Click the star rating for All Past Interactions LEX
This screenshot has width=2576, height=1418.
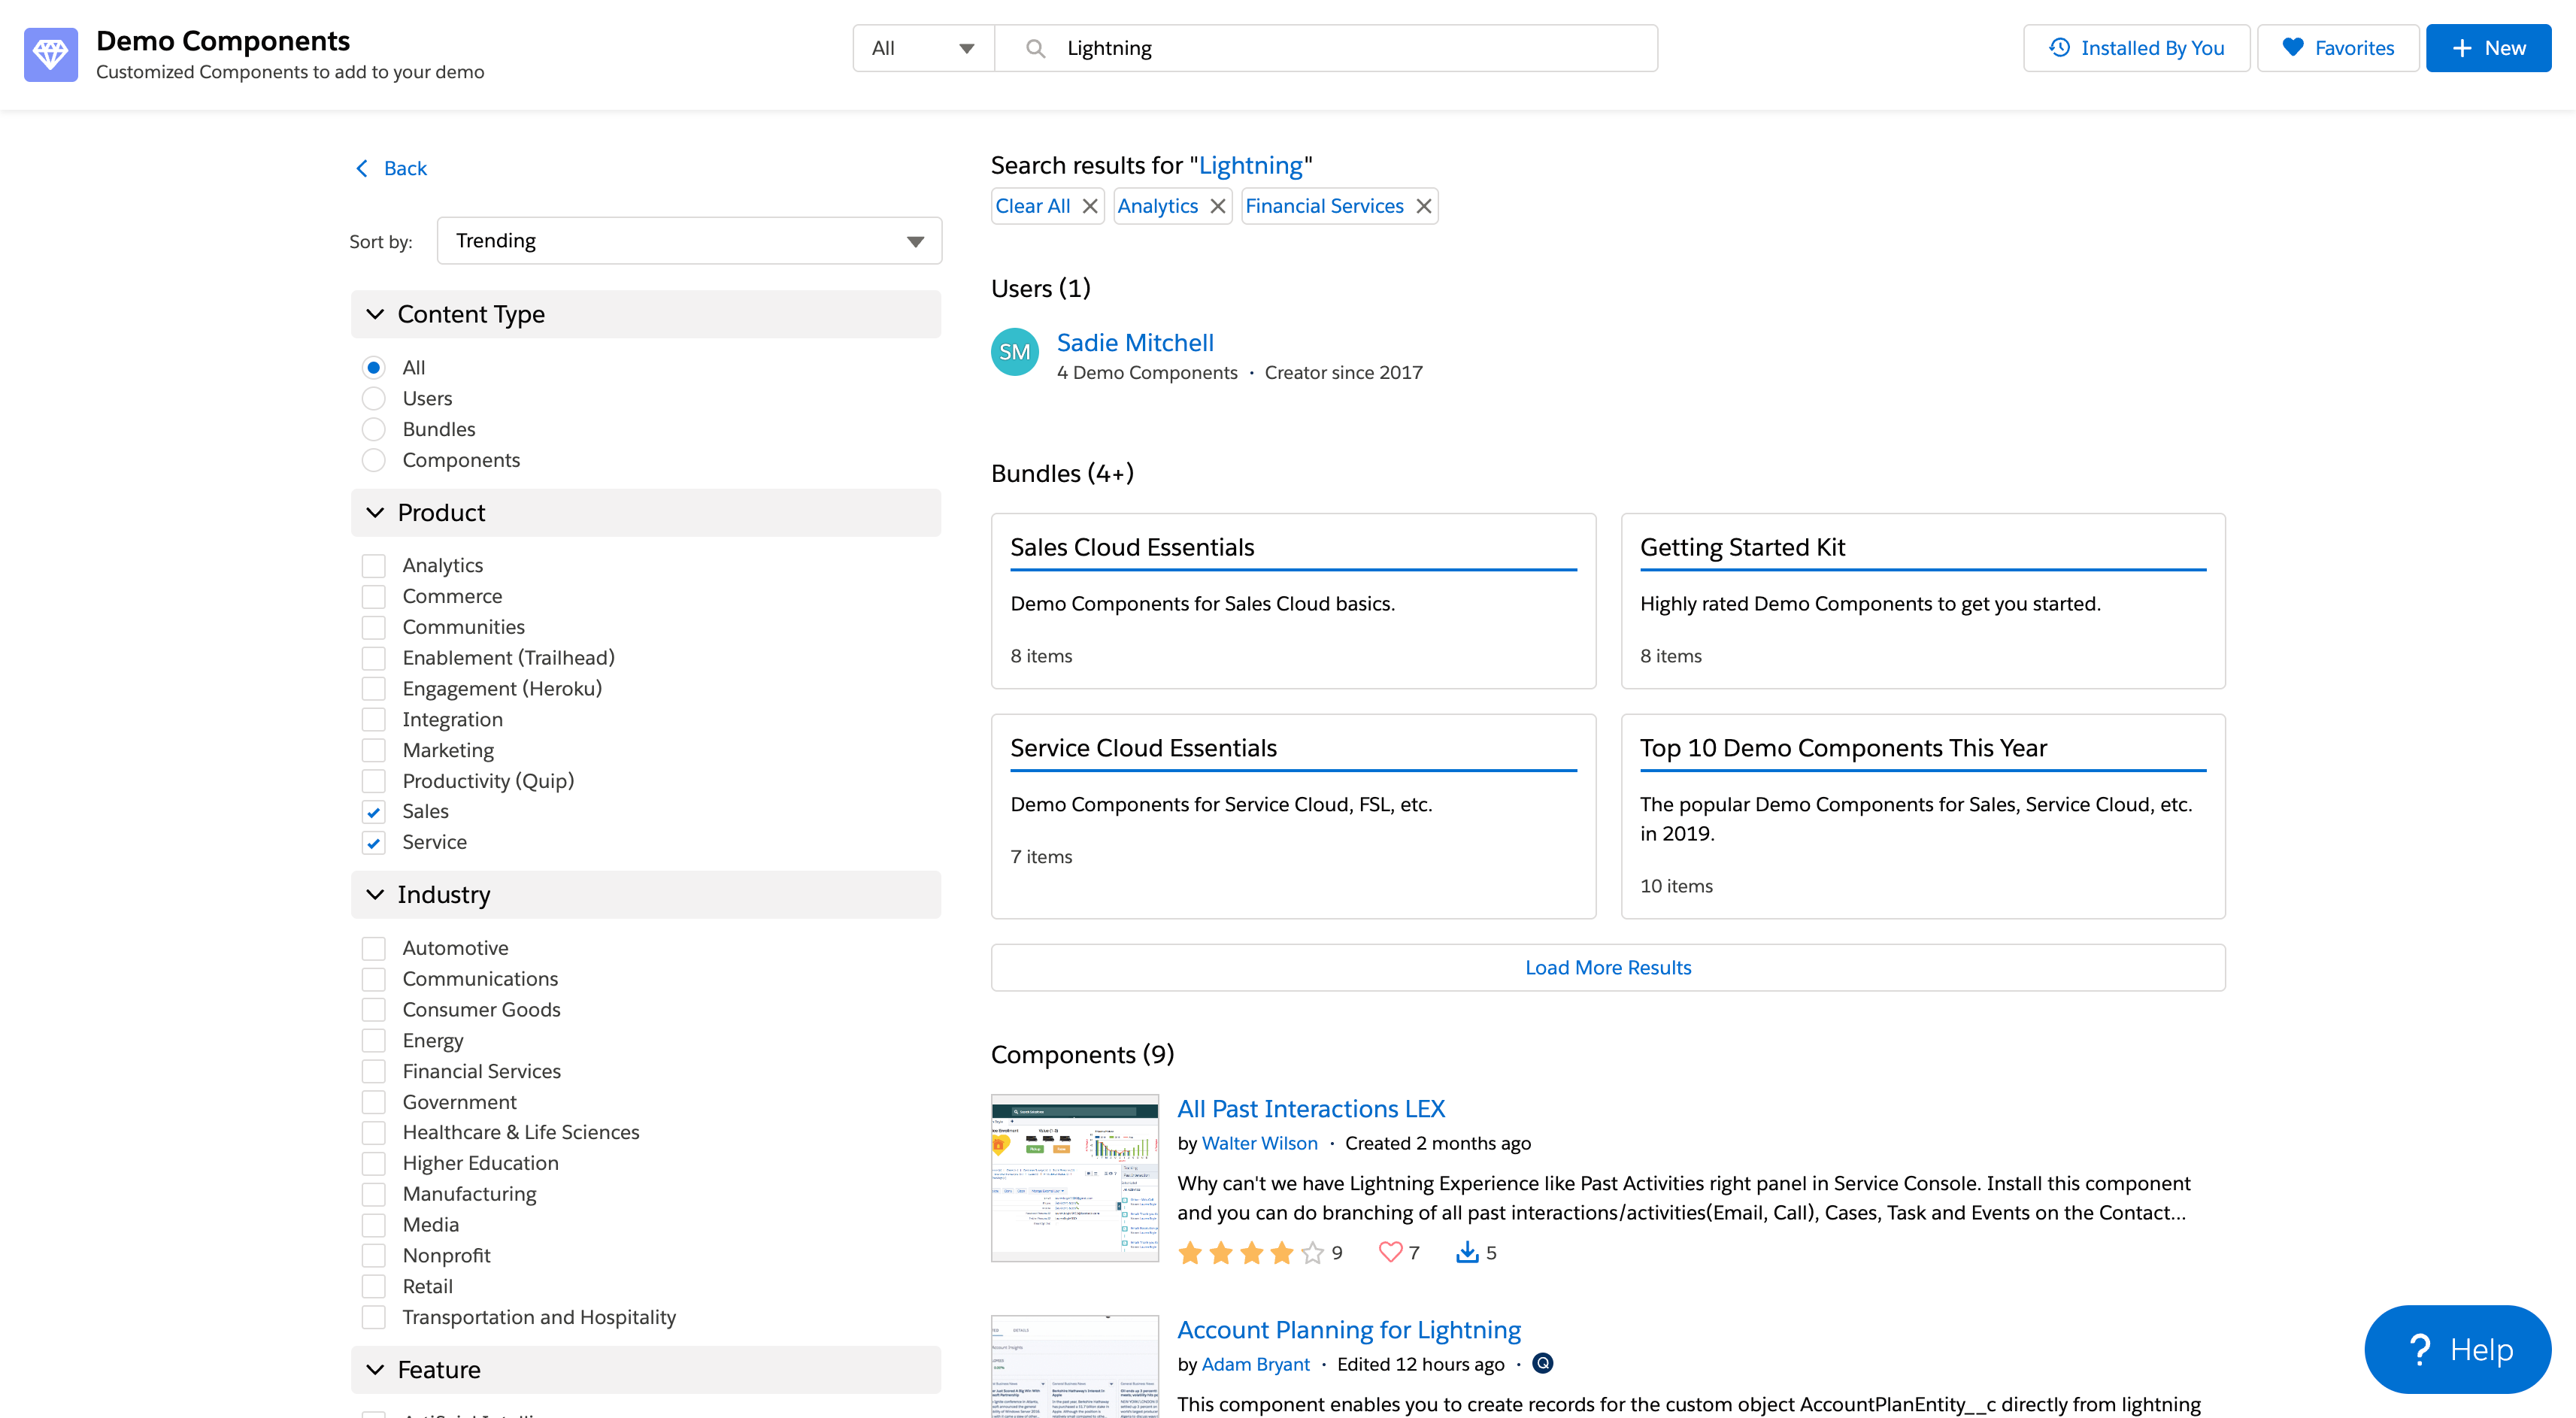click(1250, 1252)
